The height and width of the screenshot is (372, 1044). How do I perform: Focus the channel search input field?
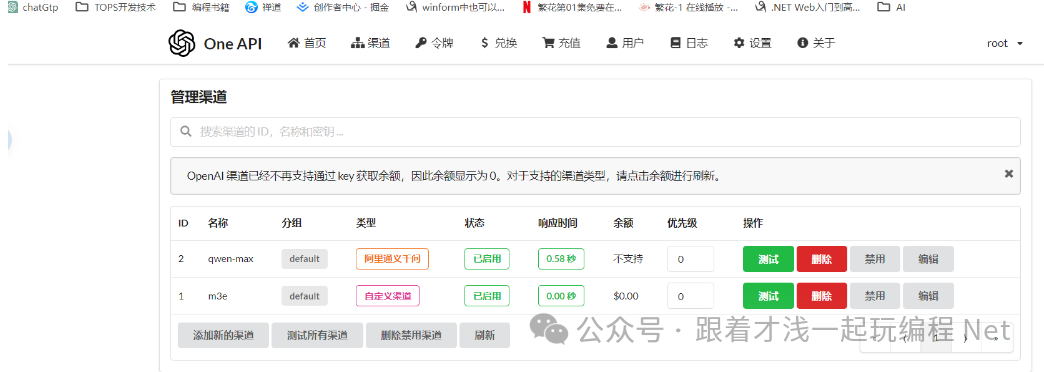(x=595, y=132)
